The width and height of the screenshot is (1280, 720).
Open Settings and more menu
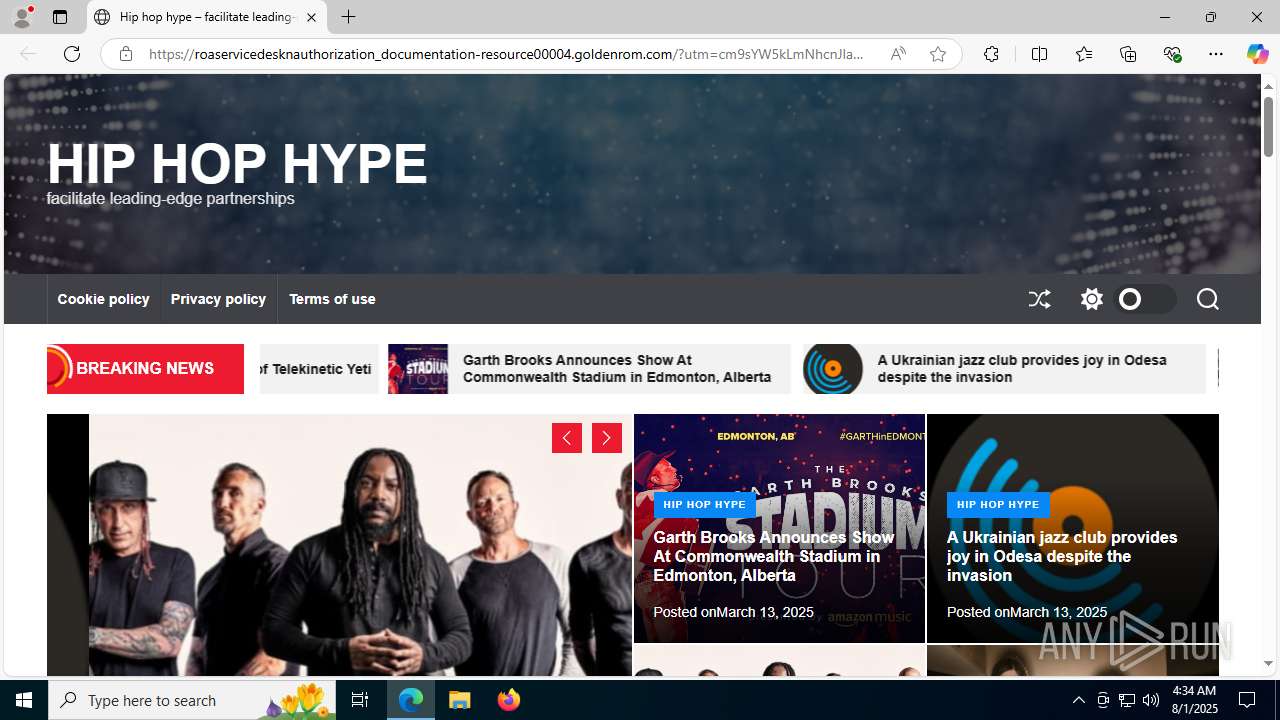click(x=1216, y=54)
